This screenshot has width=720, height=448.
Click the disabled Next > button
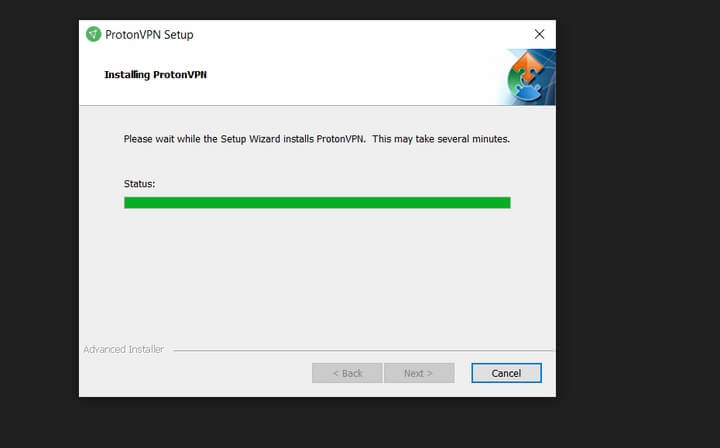[x=419, y=373]
